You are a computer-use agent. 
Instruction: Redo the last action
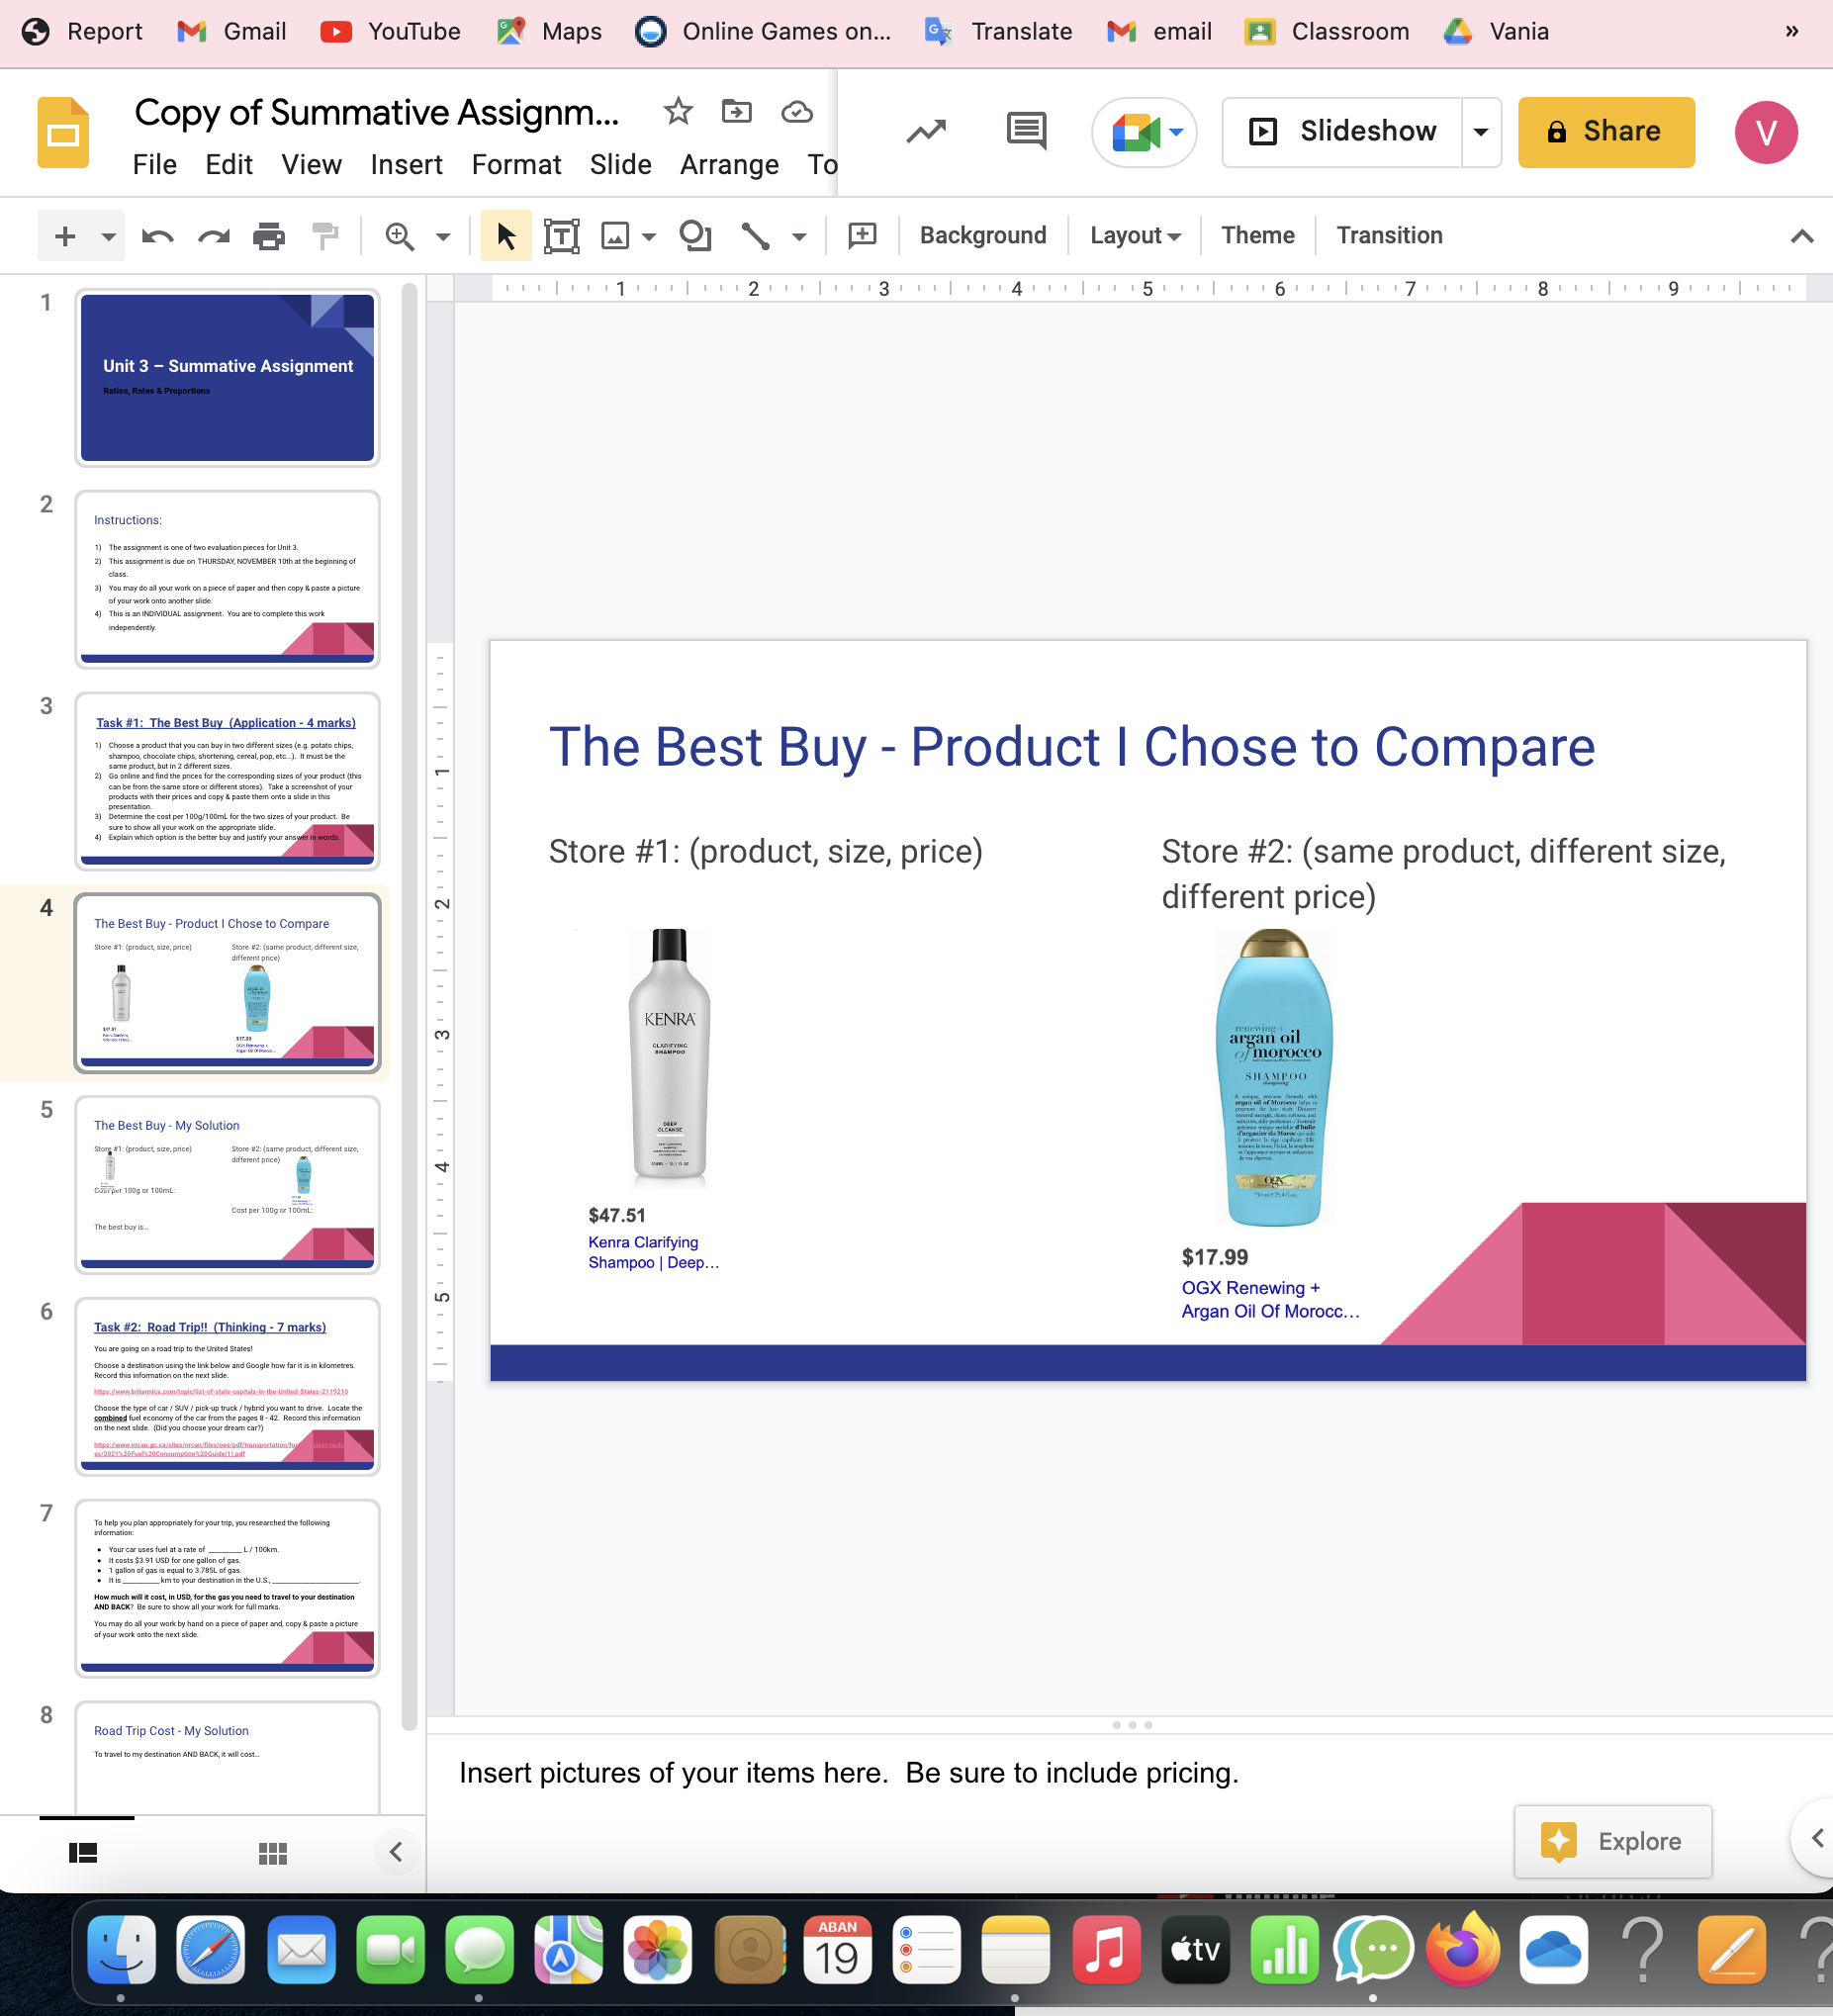[214, 236]
